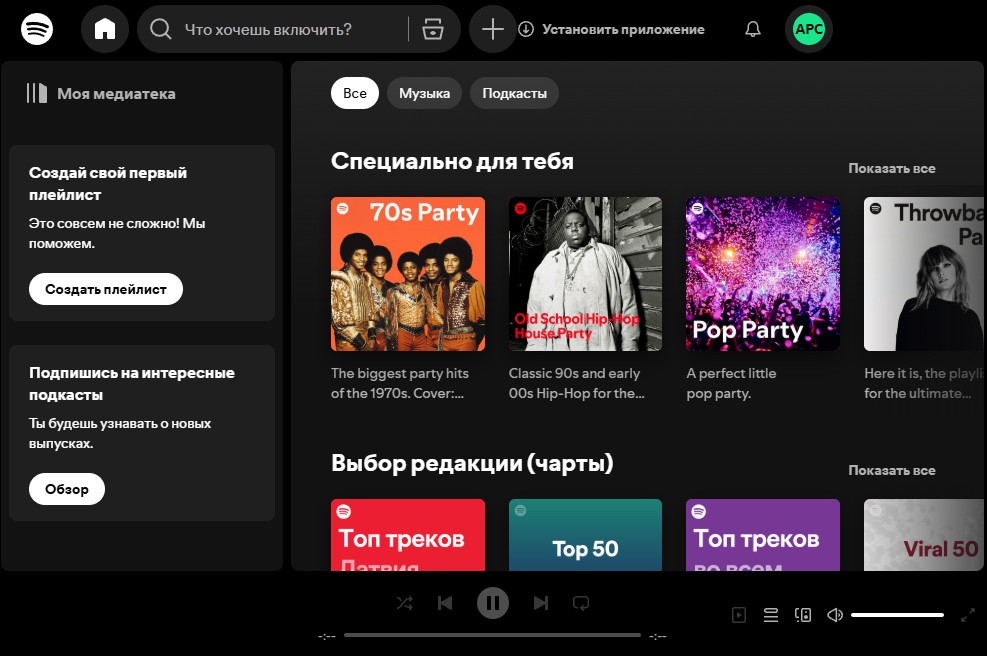
Task: Open home via the home icon
Action: pyautogui.click(x=106, y=29)
